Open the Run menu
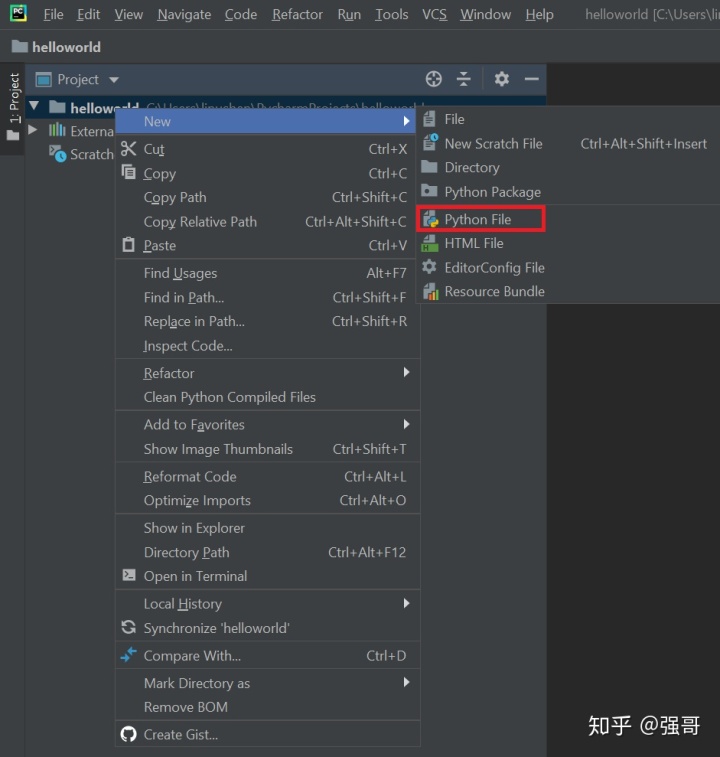 (349, 14)
